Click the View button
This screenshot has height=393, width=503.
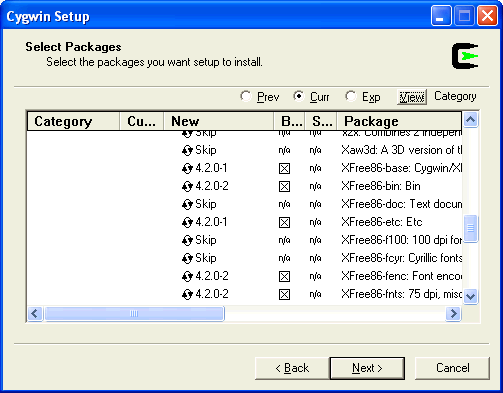coord(412,97)
